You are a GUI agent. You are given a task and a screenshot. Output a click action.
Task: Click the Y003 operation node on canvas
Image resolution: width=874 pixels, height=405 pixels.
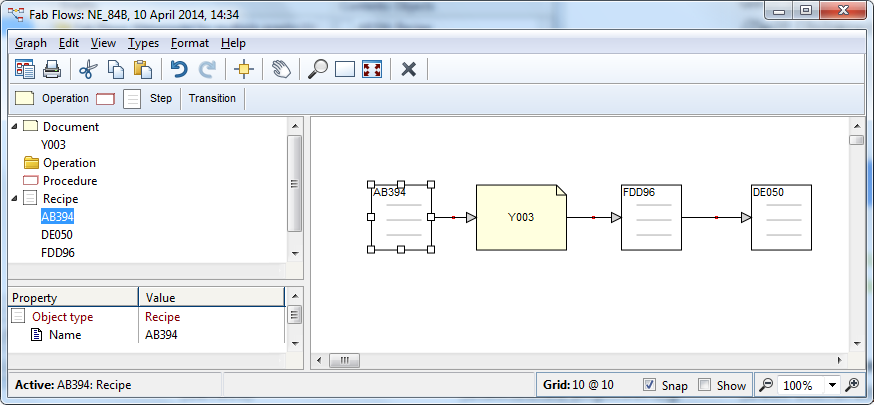coord(520,217)
